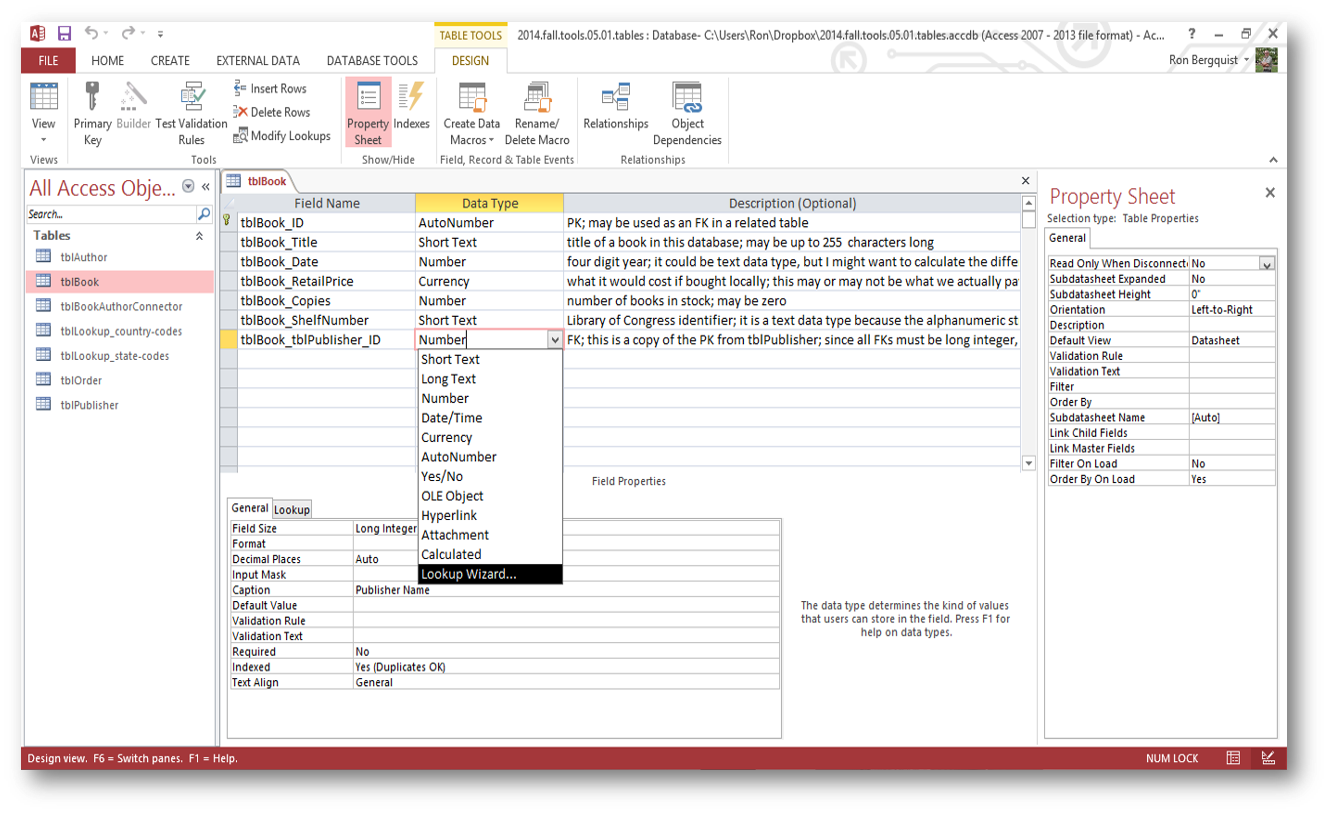Click the Insert Rows button

pos(270,89)
